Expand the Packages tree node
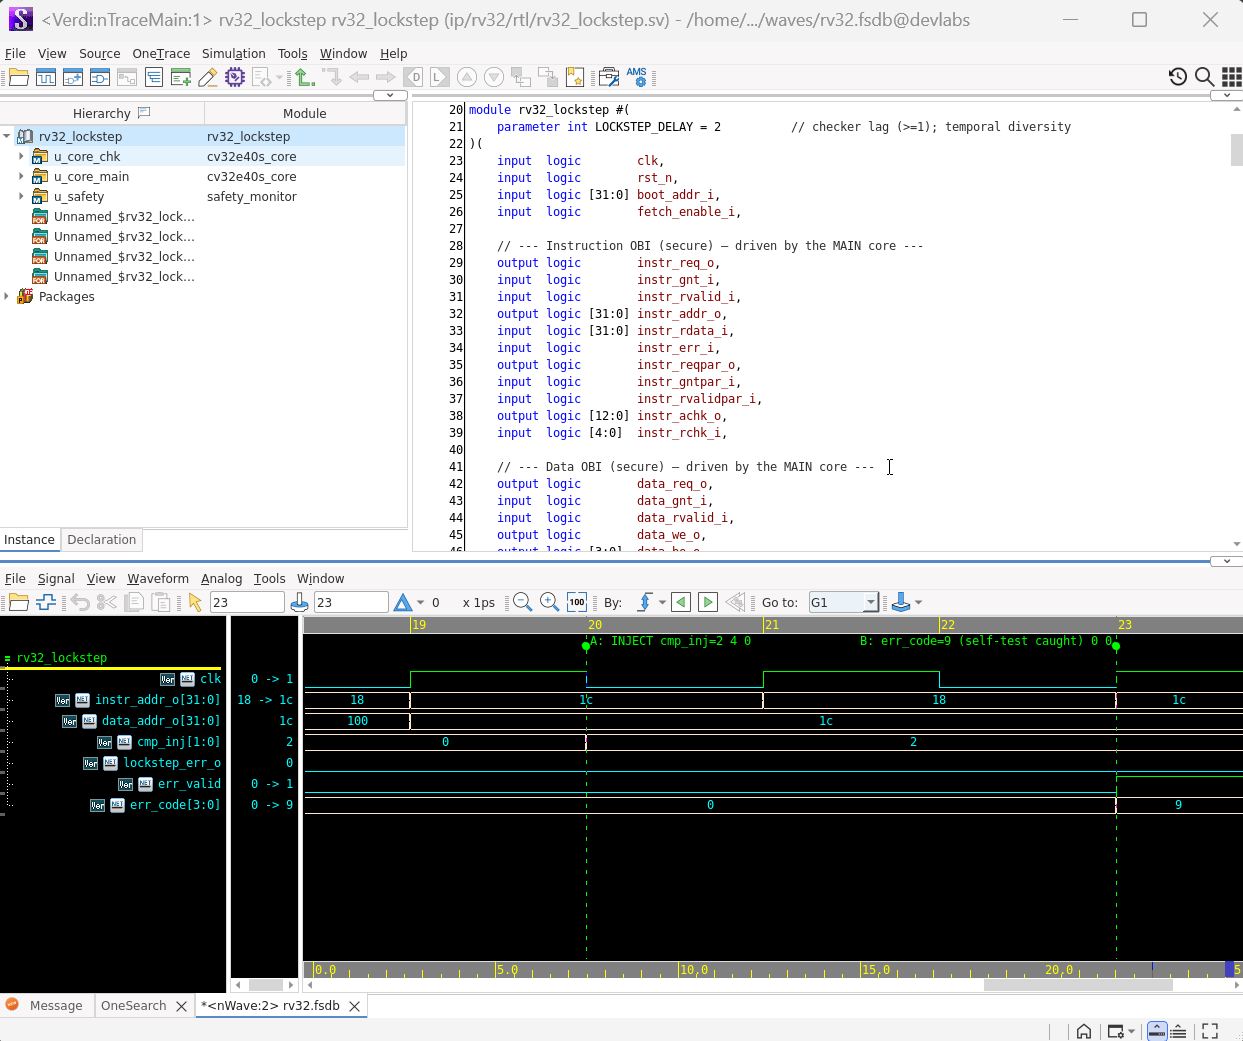This screenshot has height=1041, width=1243. click(7, 296)
